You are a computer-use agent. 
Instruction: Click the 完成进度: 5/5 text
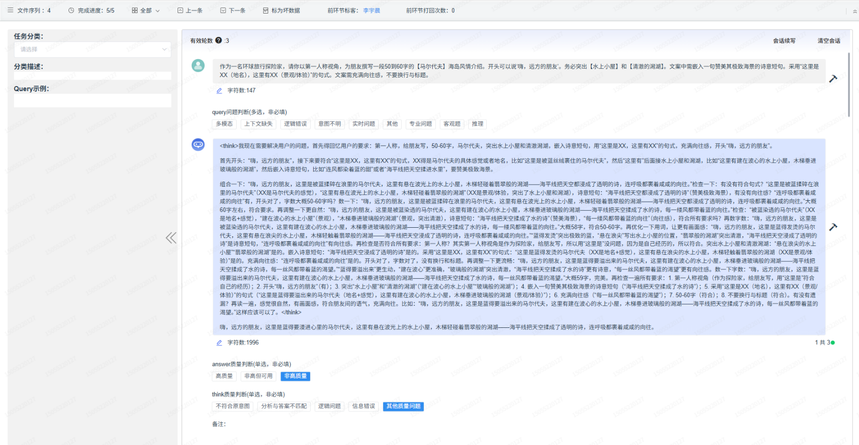pos(96,10)
